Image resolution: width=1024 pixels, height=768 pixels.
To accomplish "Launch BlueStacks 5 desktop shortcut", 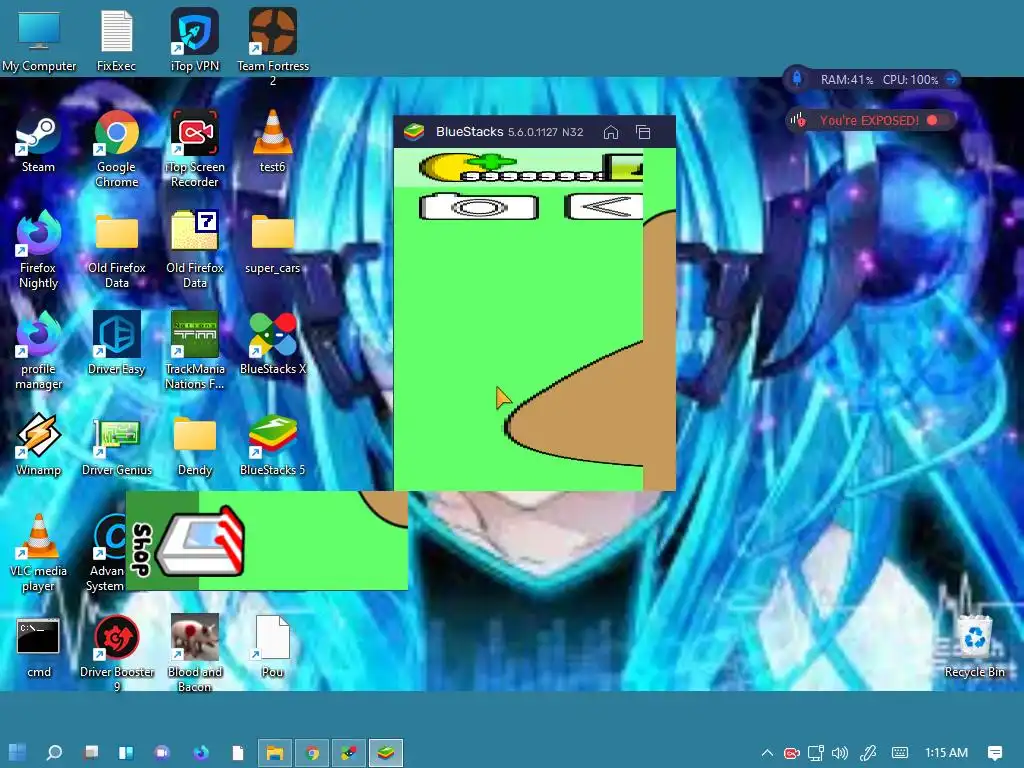I will (272, 445).
